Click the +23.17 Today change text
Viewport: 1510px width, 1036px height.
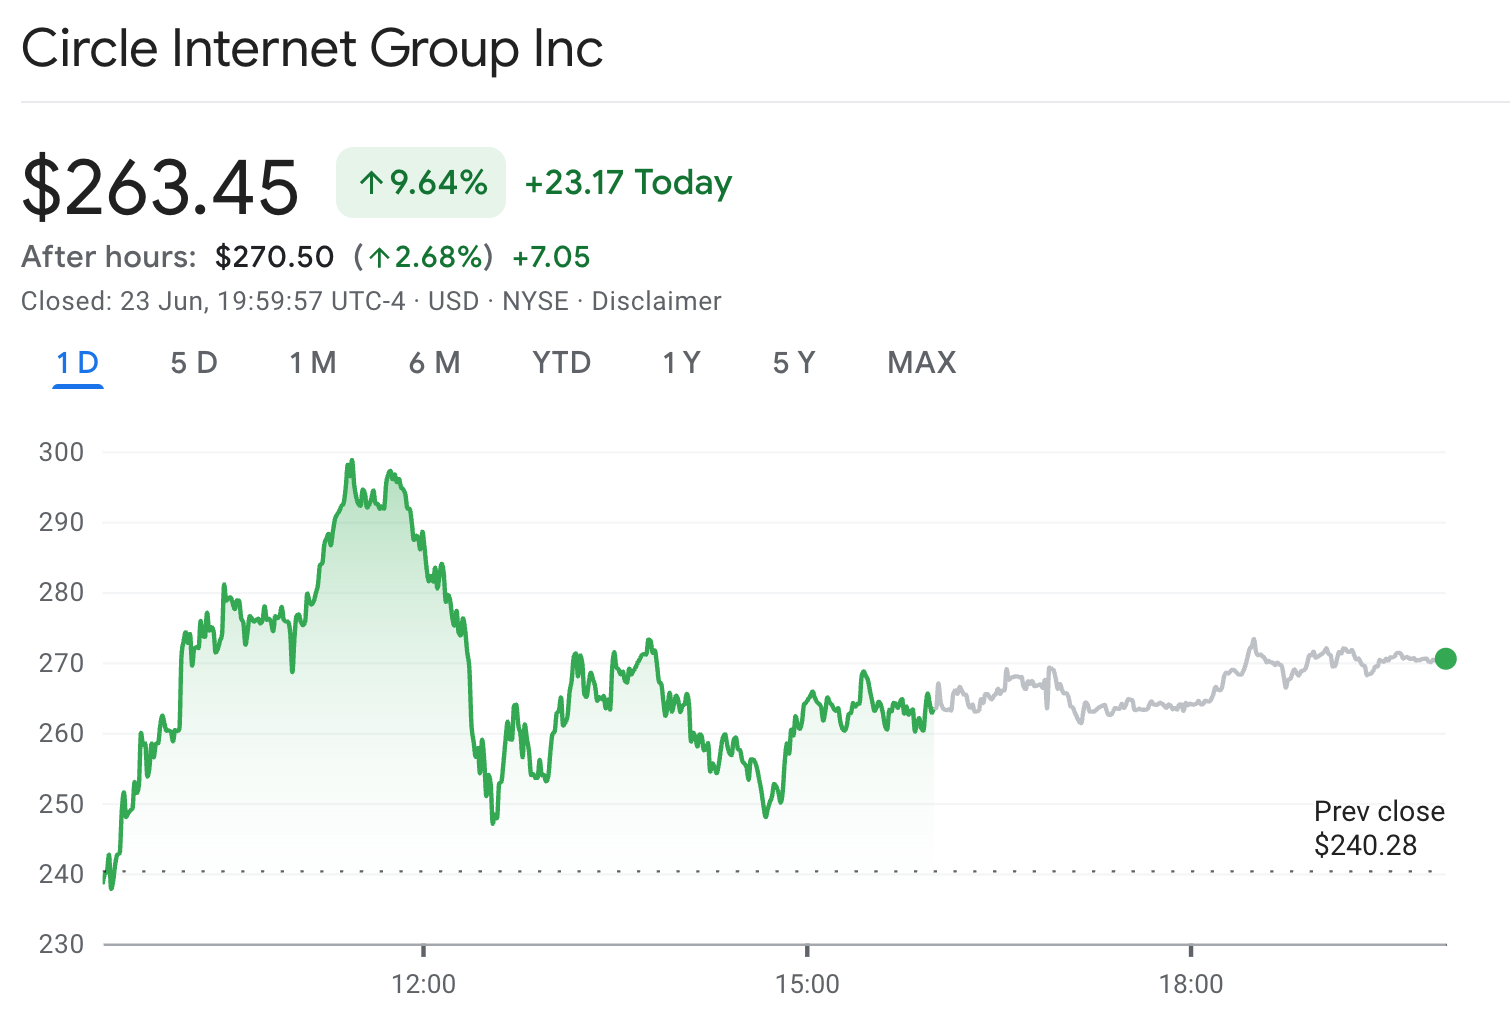coord(627,182)
